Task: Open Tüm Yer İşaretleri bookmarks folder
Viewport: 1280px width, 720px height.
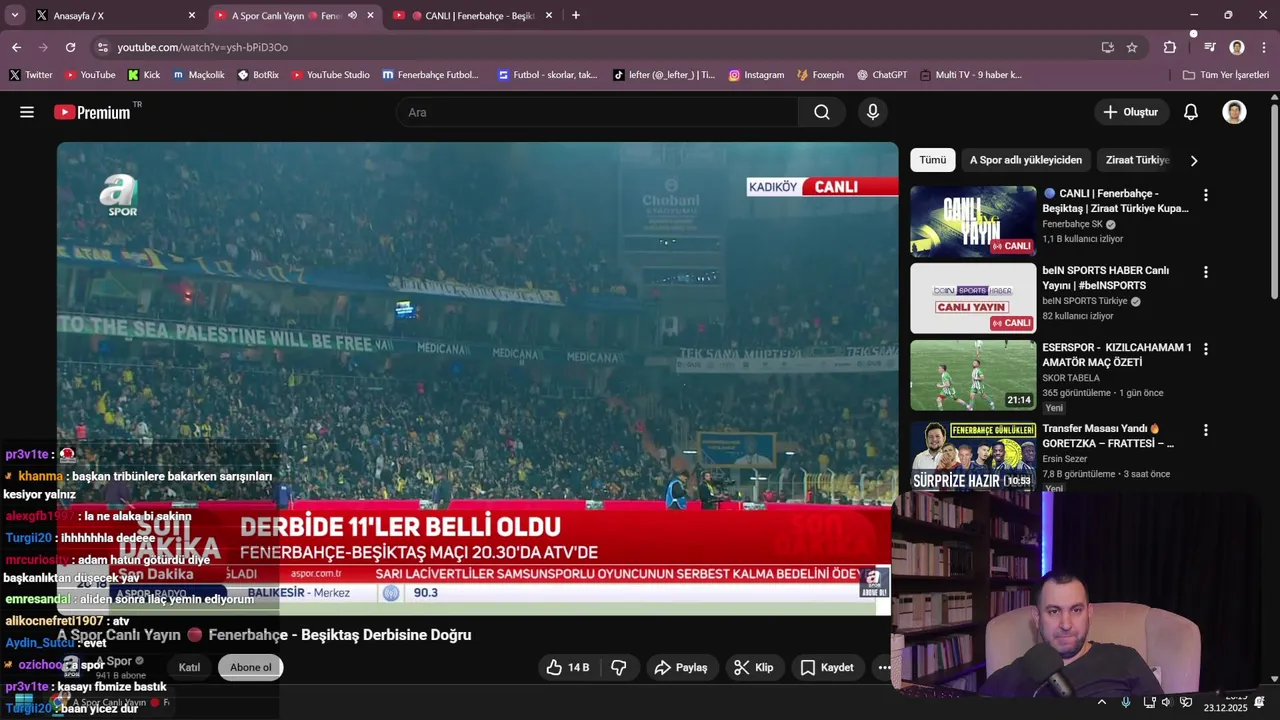Action: [x=1225, y=75]
